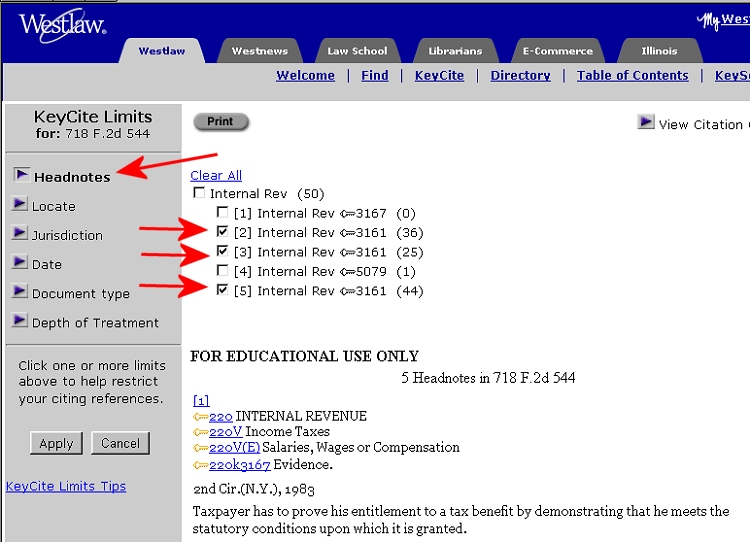Check headnote [4] Internal Rev 5079 checkbox
Image resolution: width=750 pixels, height=542 pixels.
point(222,270)
